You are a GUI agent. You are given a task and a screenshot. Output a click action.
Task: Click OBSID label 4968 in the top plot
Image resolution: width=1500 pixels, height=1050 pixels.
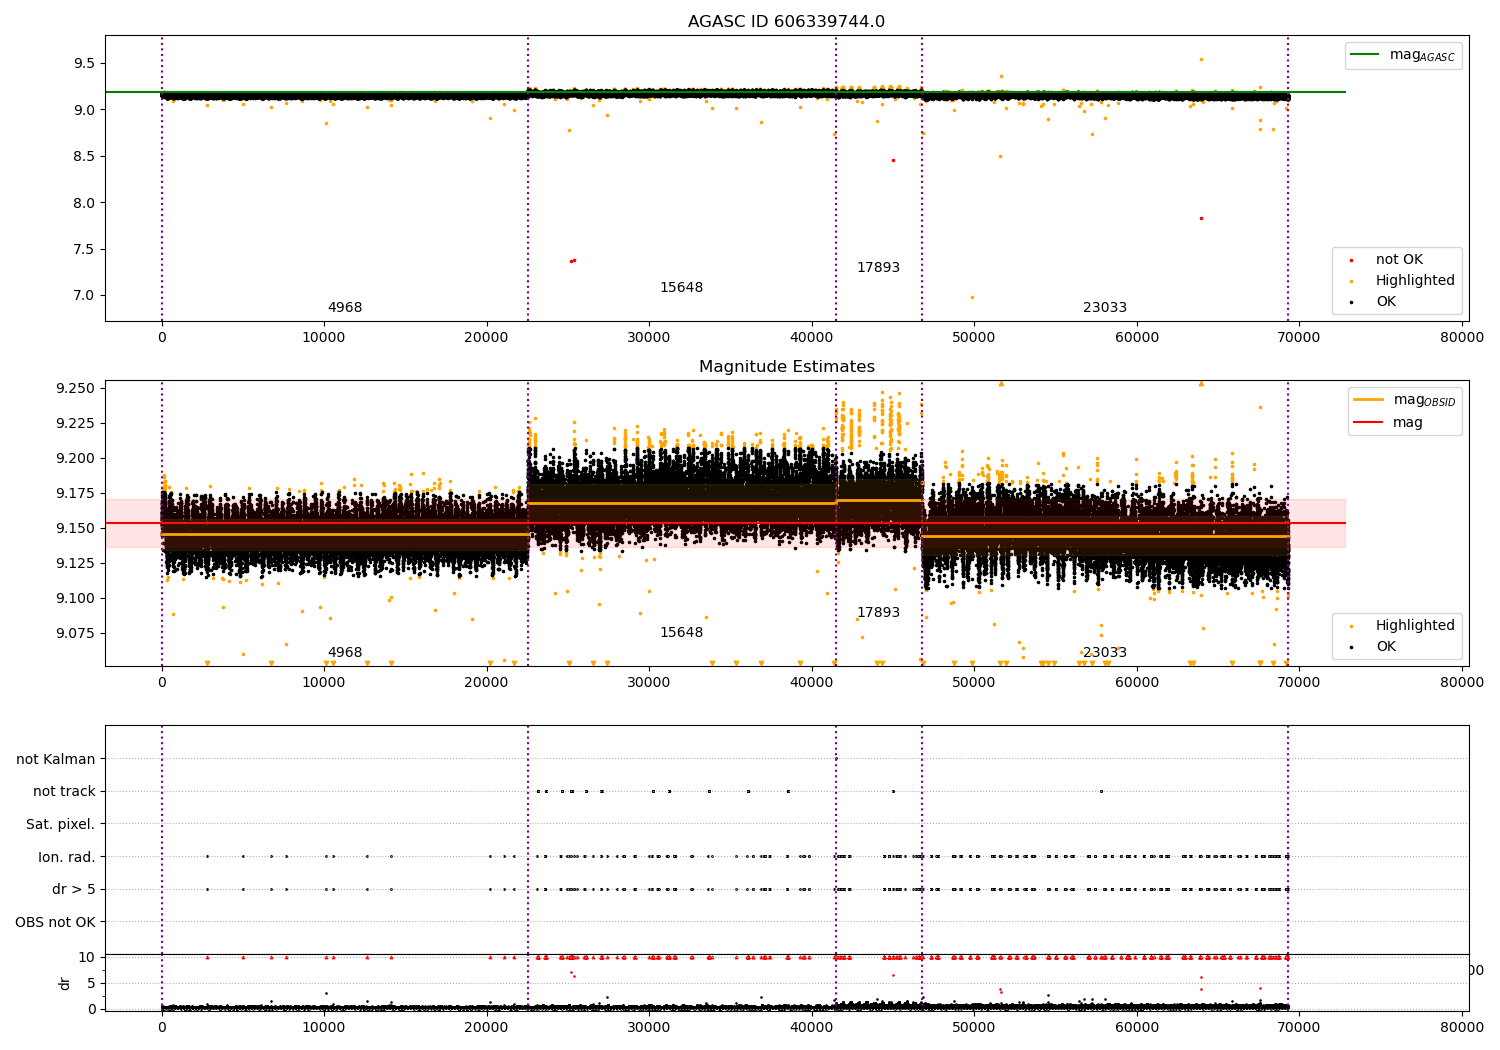pos(345,308)
